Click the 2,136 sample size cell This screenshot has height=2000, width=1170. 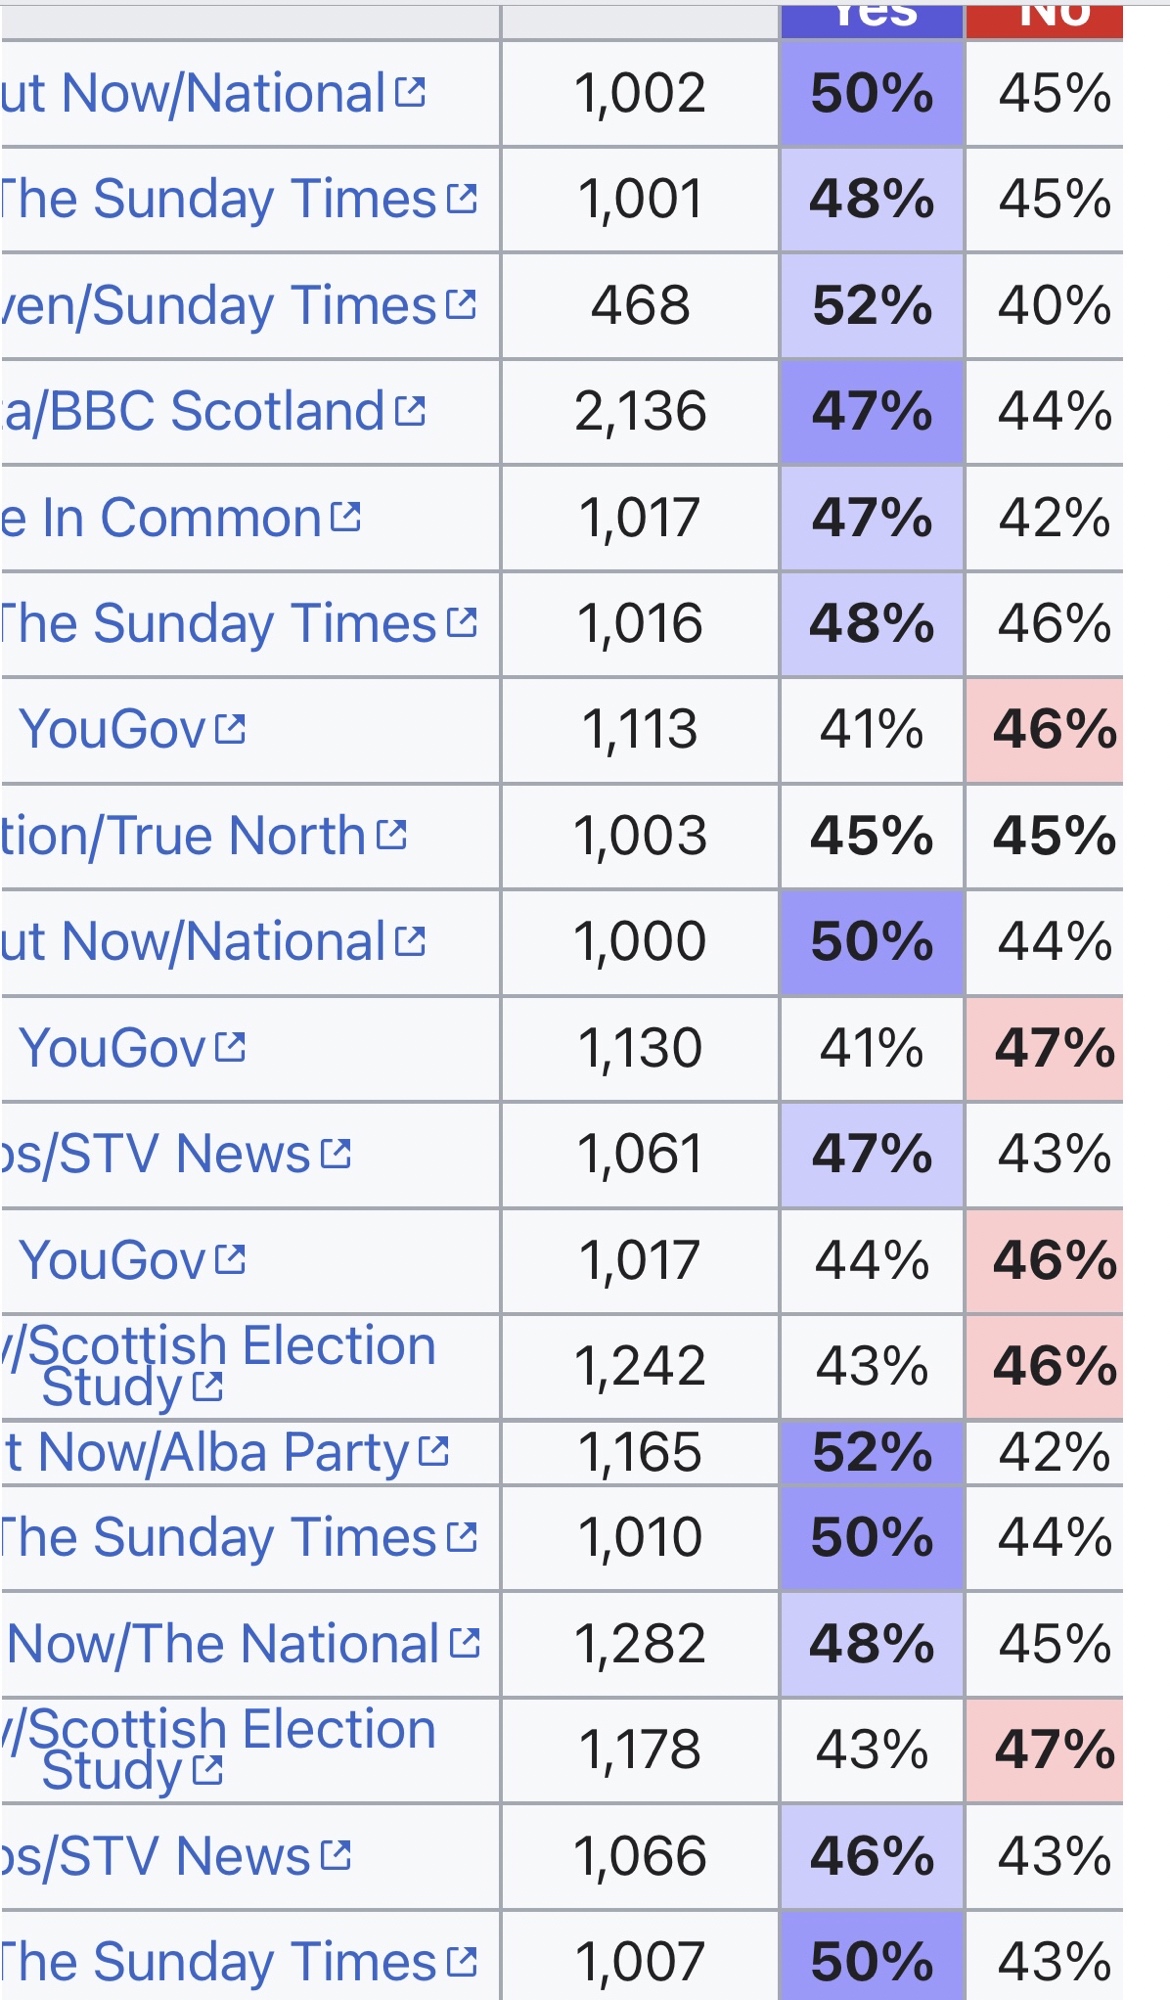click(640, 411)
